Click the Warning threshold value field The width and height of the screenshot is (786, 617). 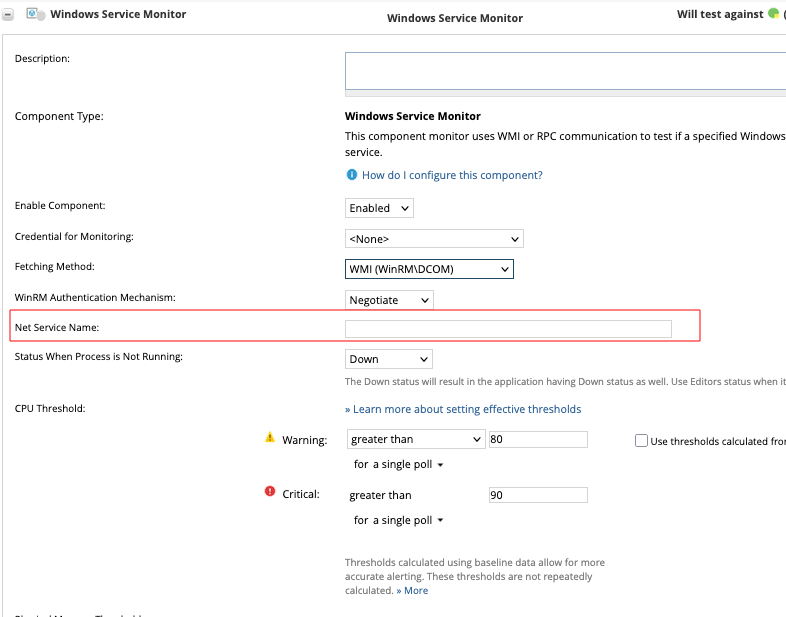pyautogui.click(x=538, y=439)
